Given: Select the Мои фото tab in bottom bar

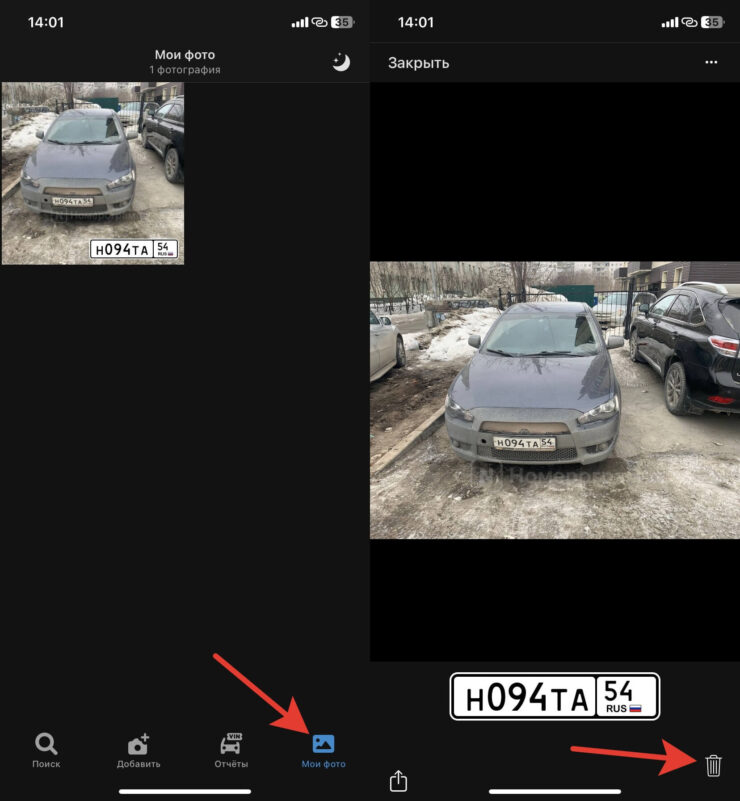Looking at the screenshot, I should point(323,750).
